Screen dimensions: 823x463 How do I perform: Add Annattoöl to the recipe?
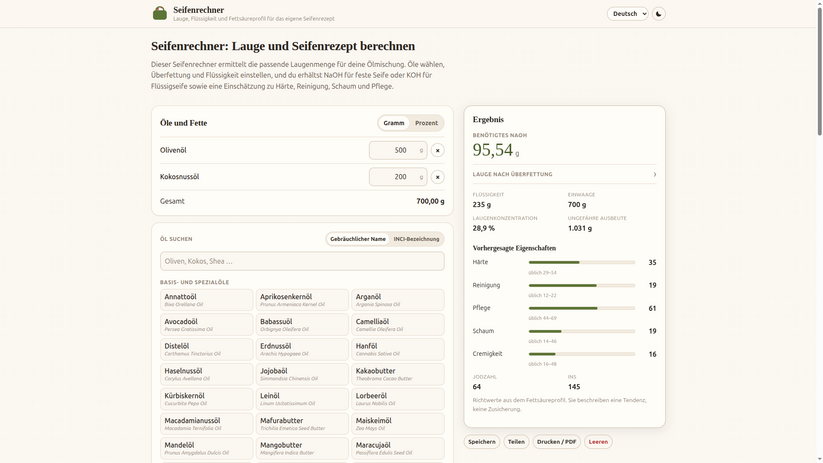206,300
